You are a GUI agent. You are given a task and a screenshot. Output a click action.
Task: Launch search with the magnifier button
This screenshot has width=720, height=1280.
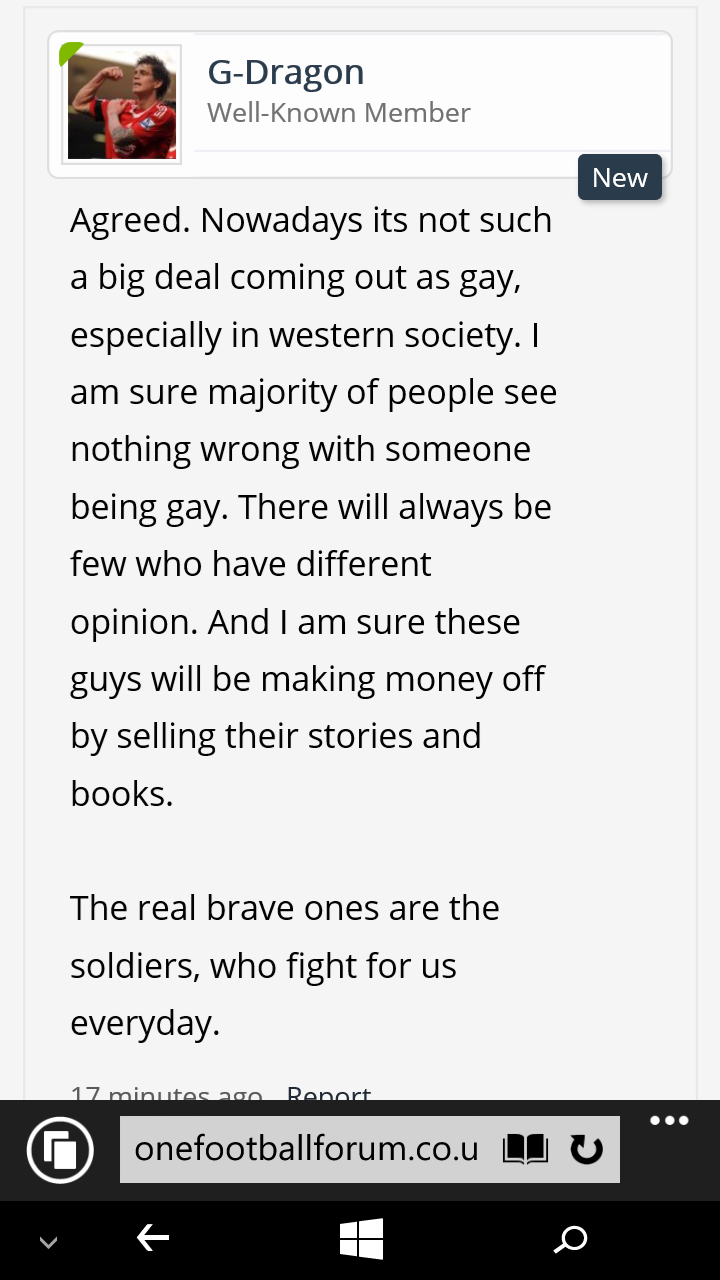point(570,1240)
